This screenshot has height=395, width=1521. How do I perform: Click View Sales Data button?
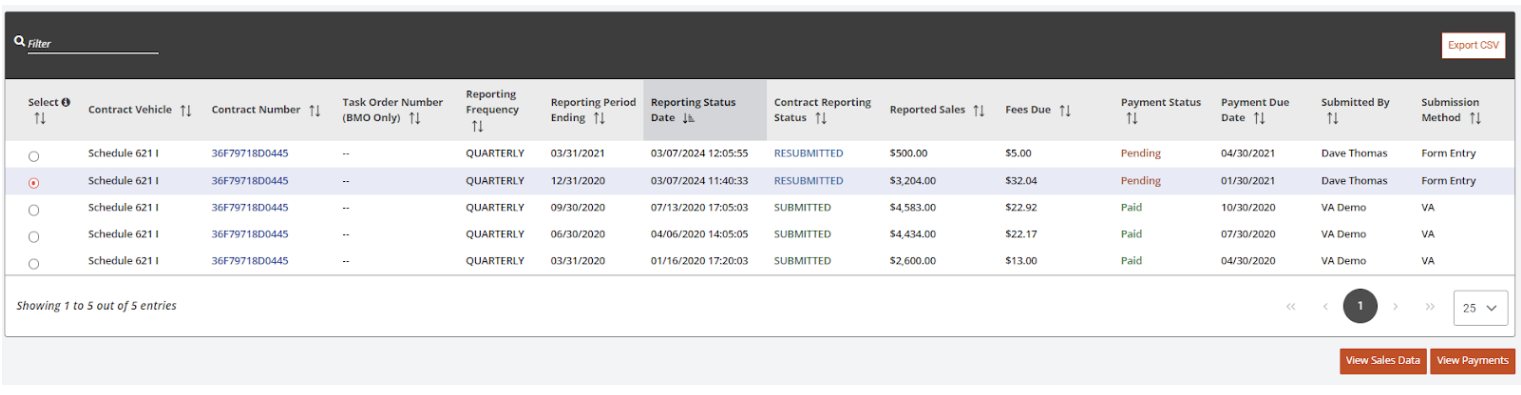[1383, 361]
